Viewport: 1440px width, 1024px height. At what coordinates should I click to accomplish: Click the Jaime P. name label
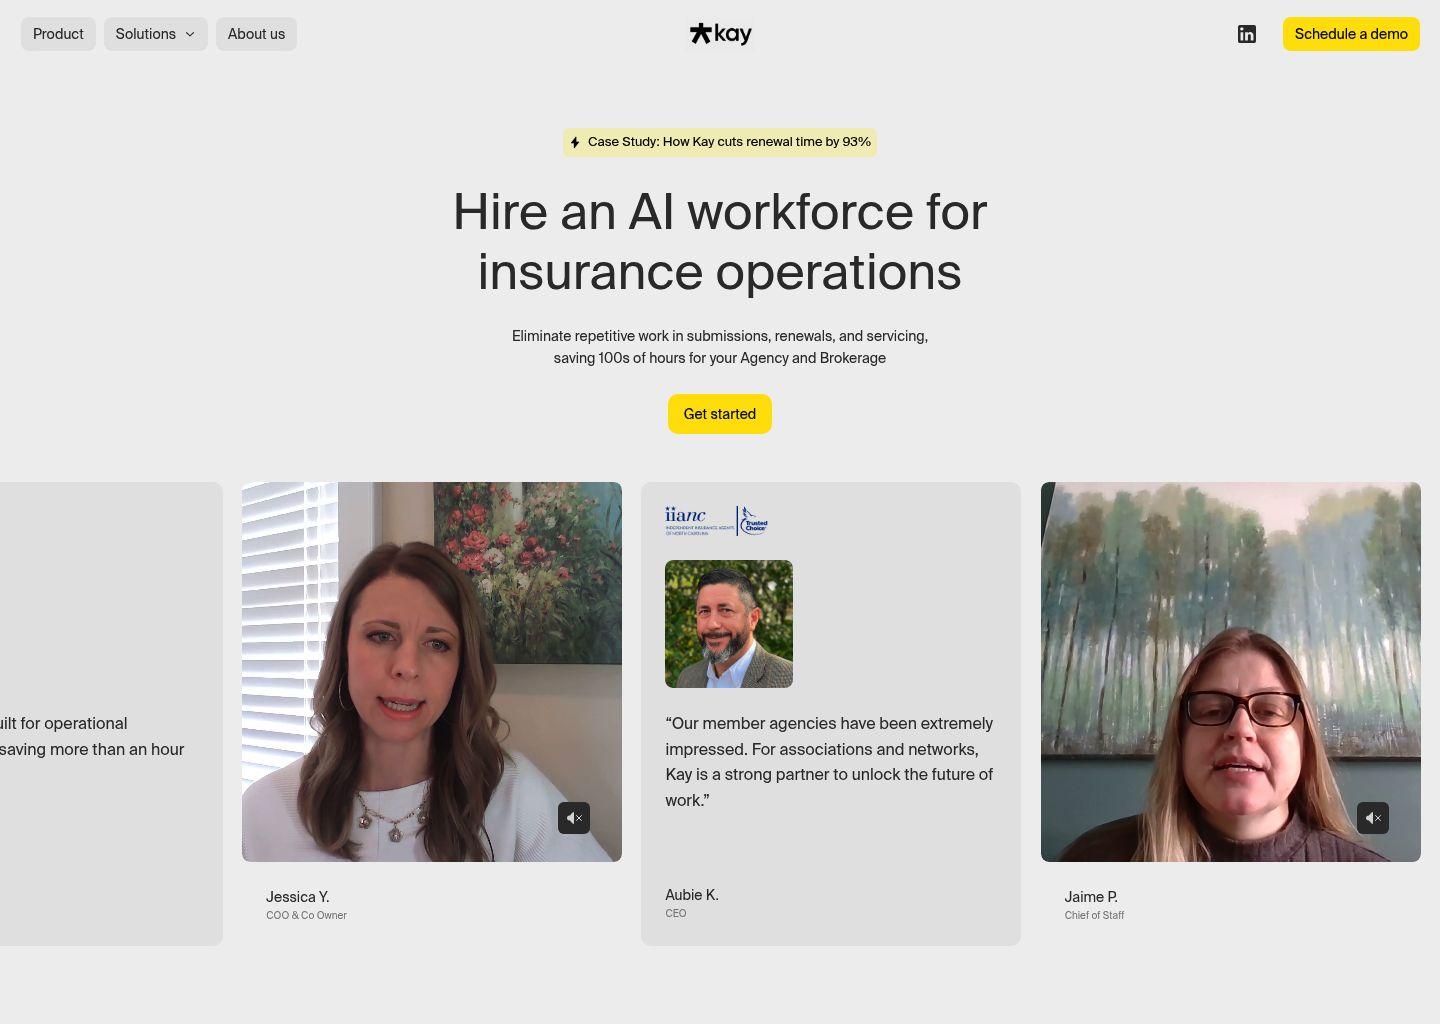pyautogui.click(x=1091, y=897)
